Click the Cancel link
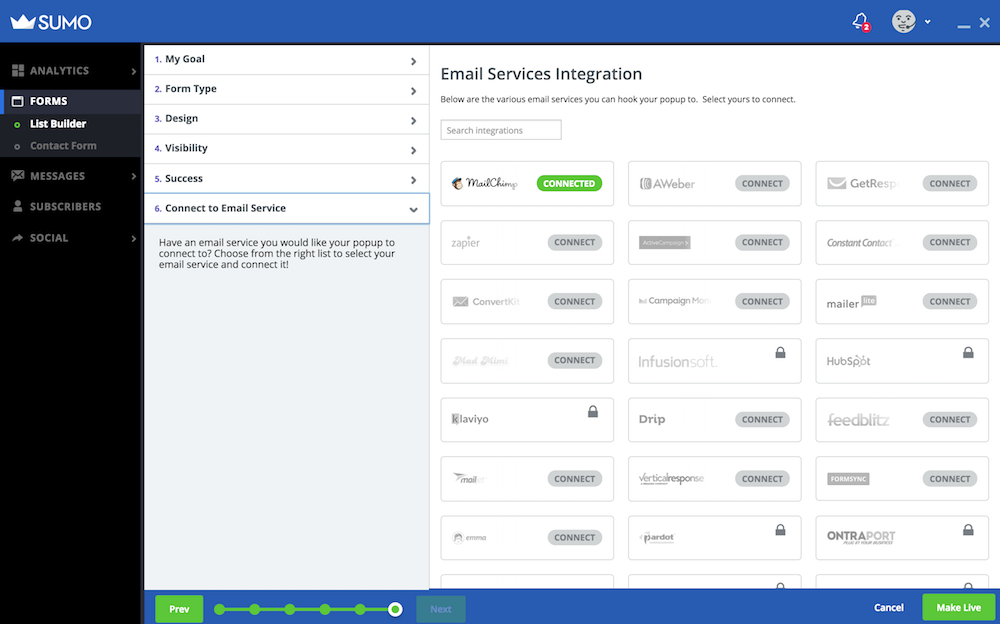 888,607
